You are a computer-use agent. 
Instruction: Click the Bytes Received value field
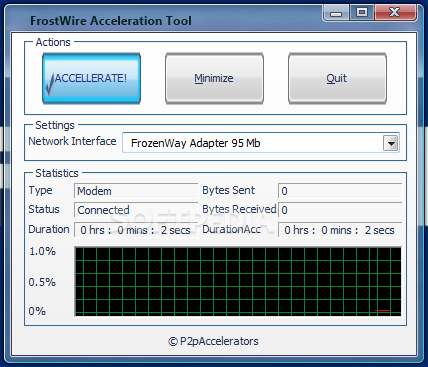pos(340,210)
